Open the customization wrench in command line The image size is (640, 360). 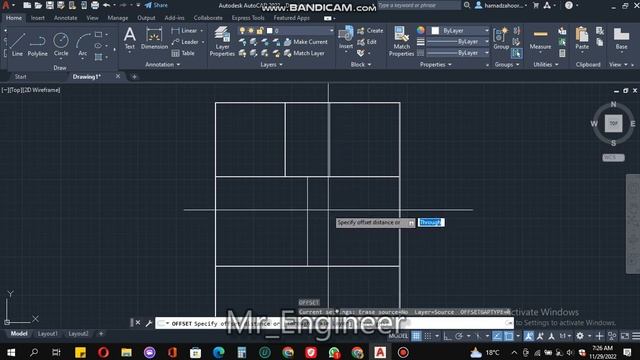click(149, 323)
